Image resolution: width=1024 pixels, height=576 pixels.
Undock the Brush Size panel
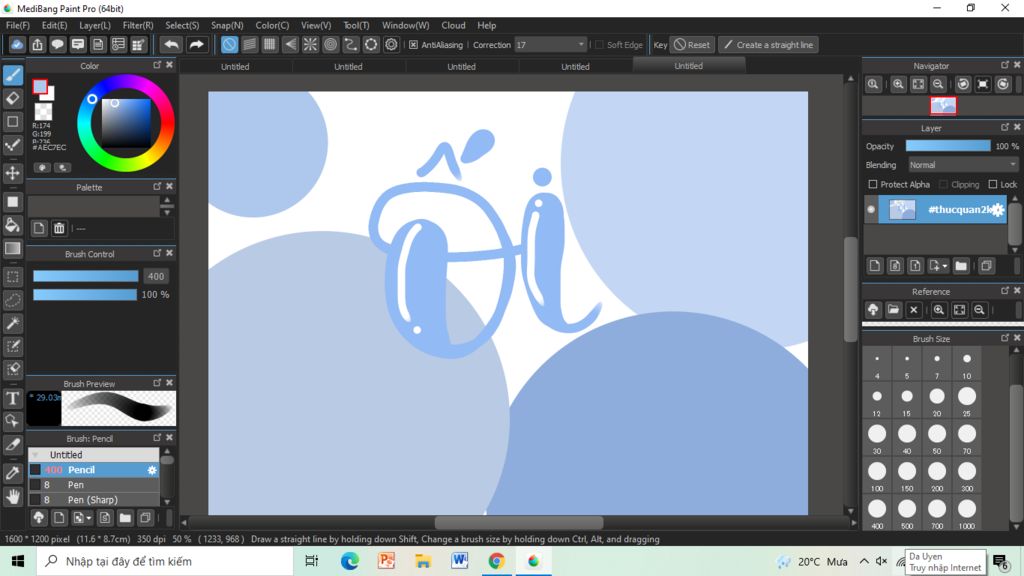(x=1004, y=338)
